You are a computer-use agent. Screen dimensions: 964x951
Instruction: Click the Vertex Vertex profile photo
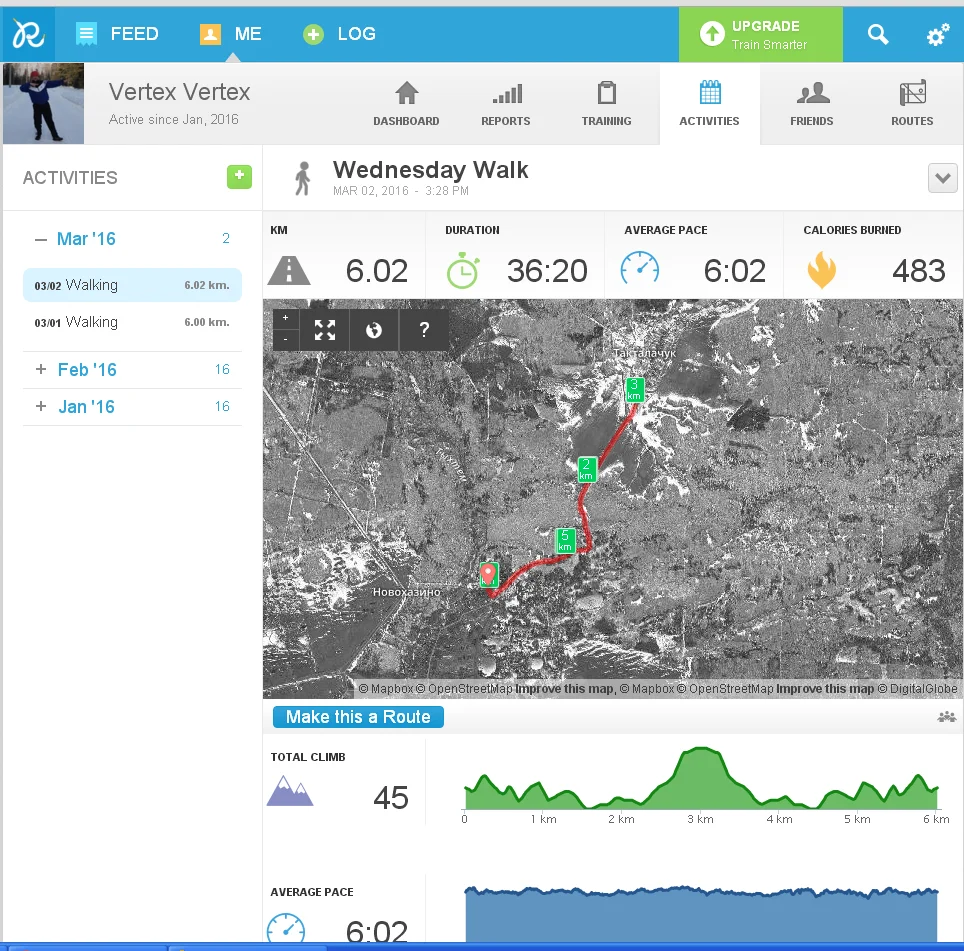click(x=43, y=103)
